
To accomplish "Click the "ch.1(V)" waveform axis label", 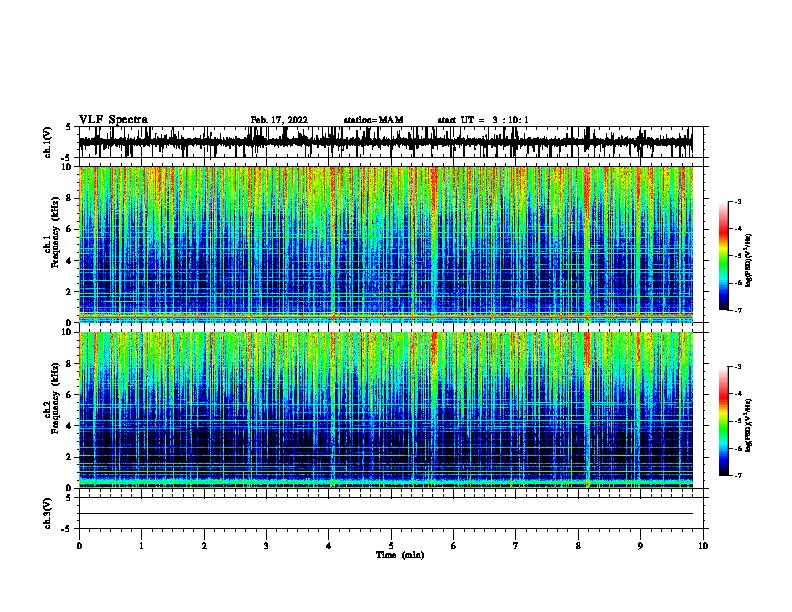I will [x=48, y=142].
